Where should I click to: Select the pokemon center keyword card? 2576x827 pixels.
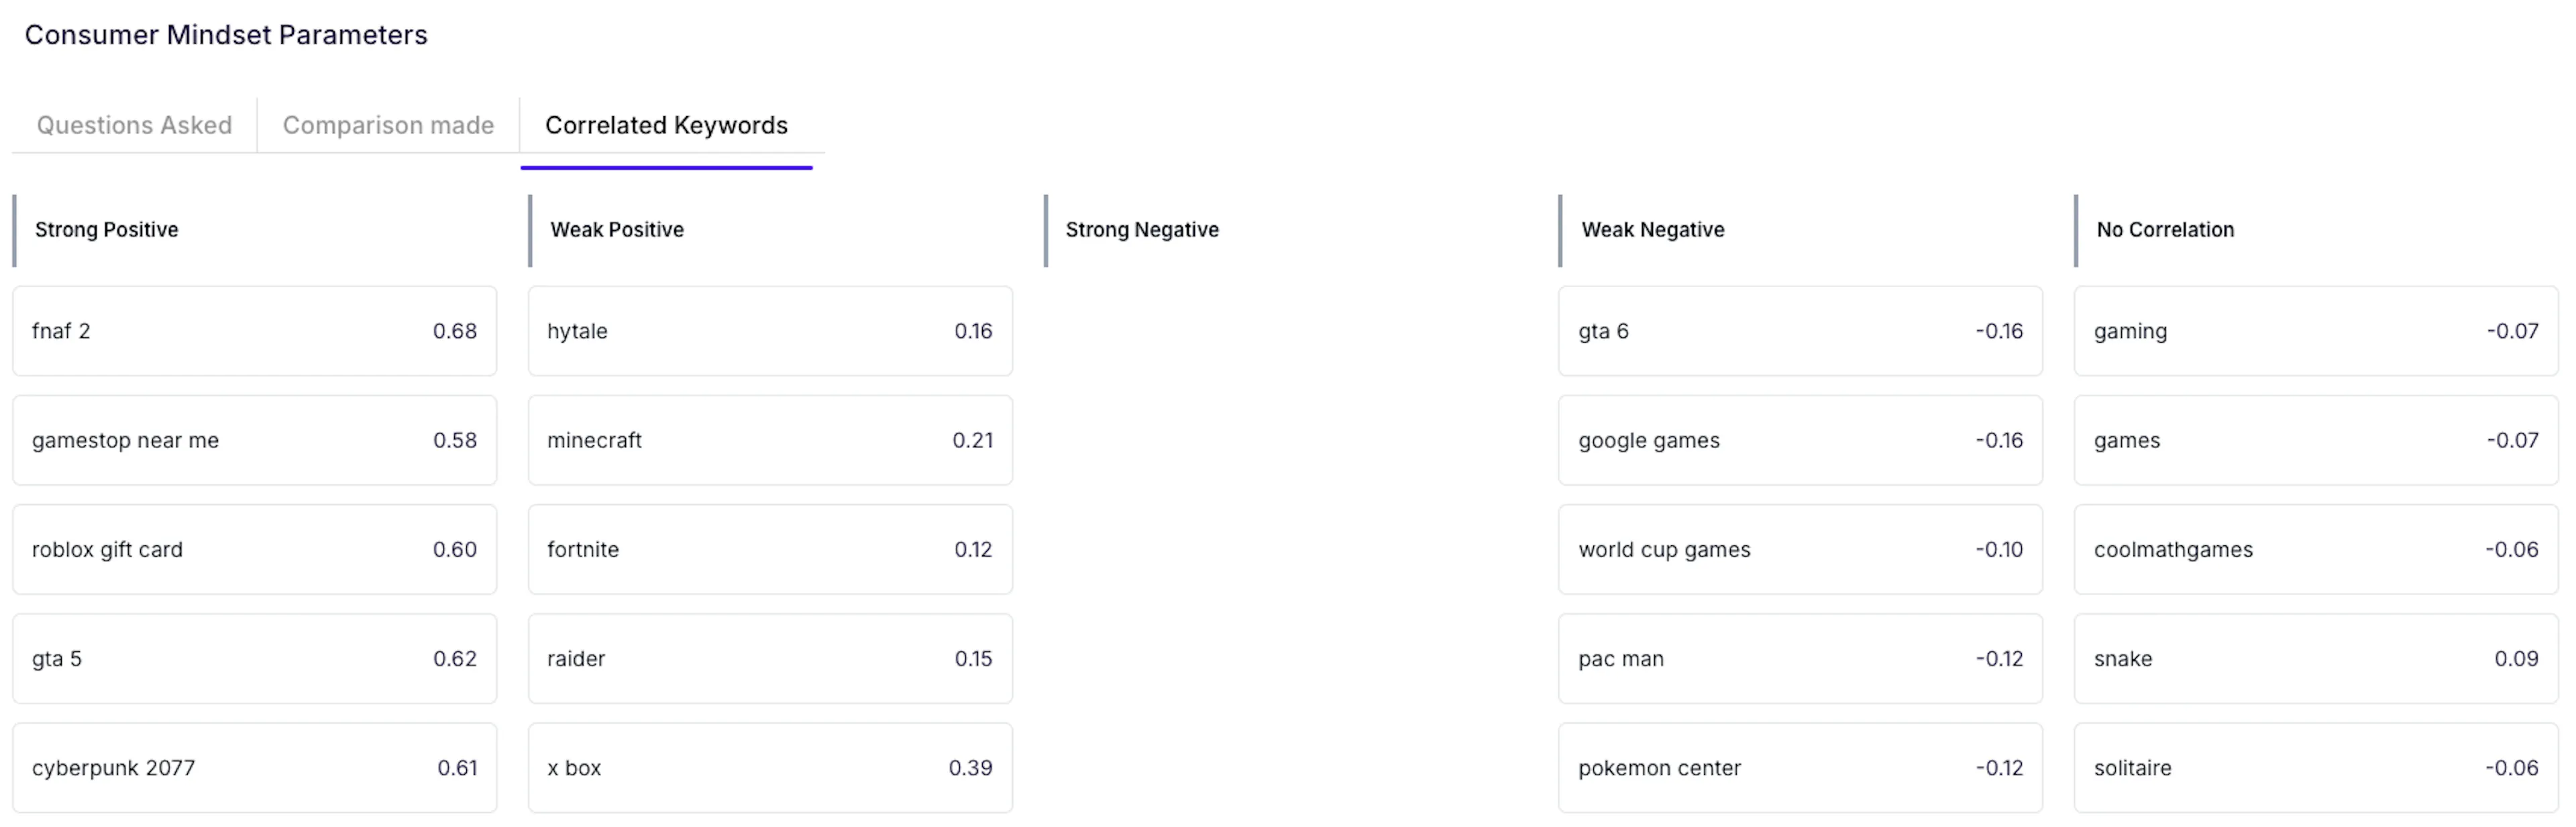1800,767
